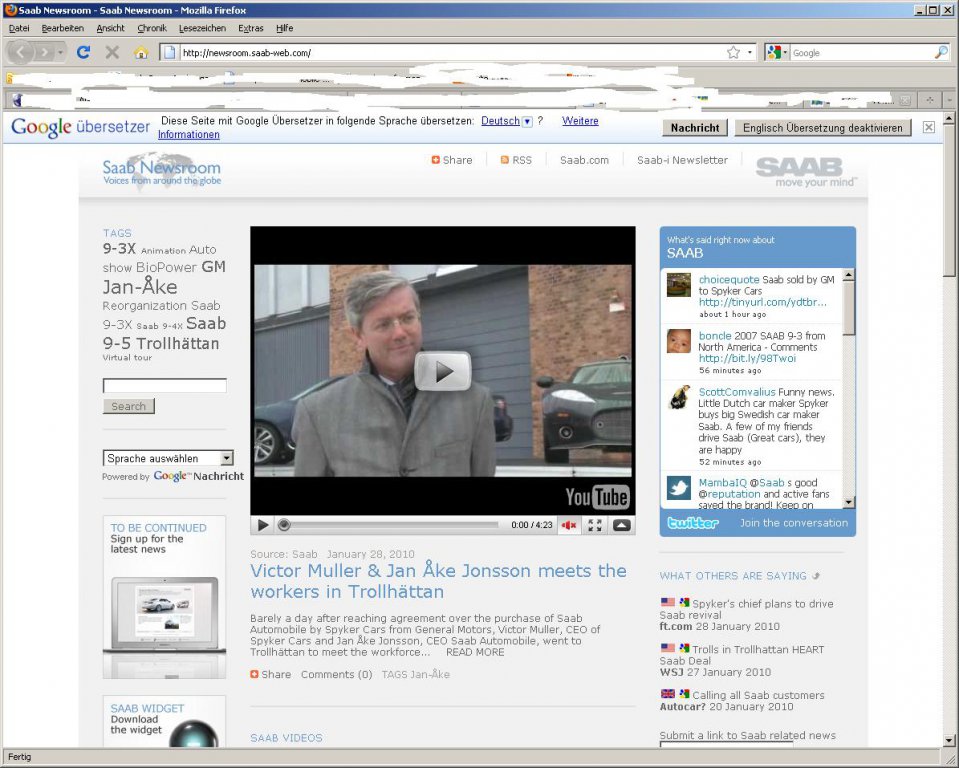
Task: Click the SAAB move your mind logo
Action: click(806, 171)
